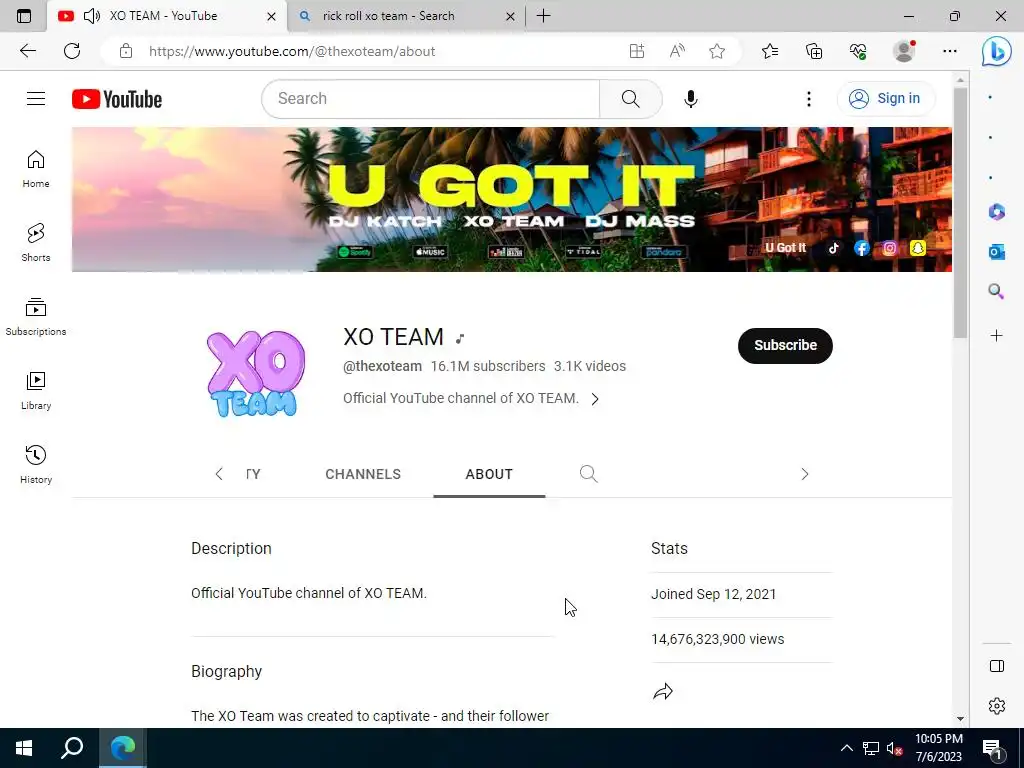This screenshot has width=1024, height=768.
Task: Open Library from sidebar
Action: coord(36,391)
